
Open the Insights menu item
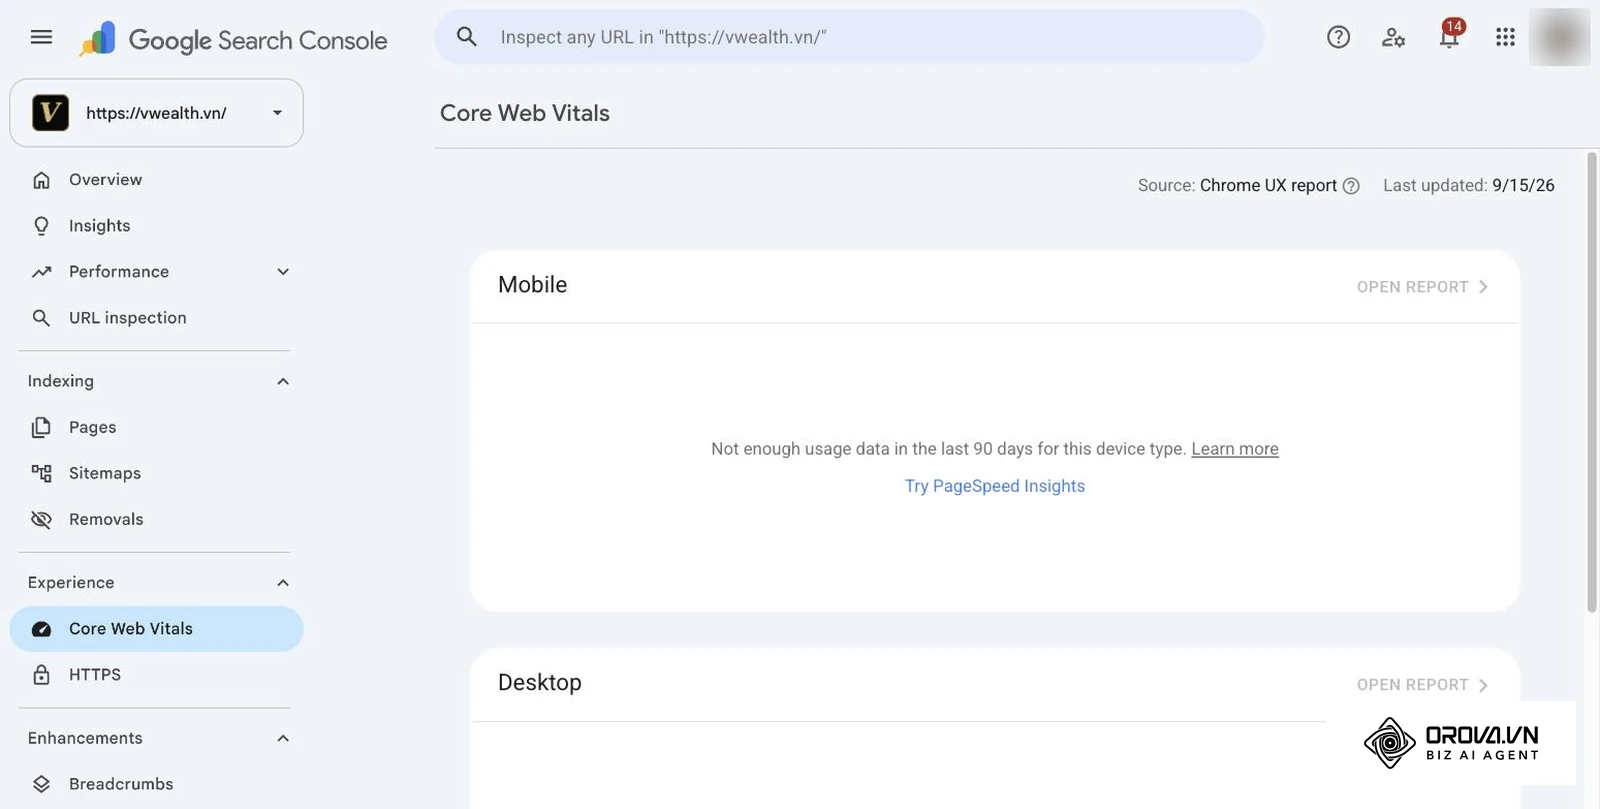156,226
